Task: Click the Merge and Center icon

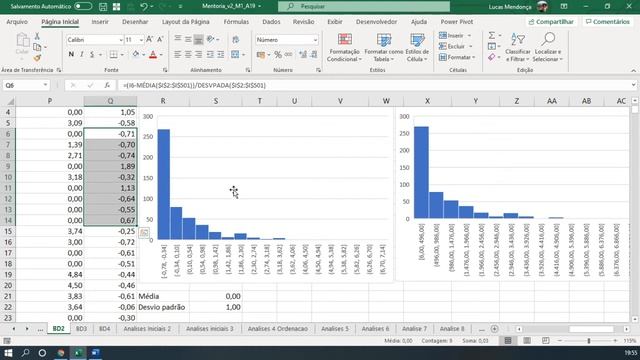Action: [235, 54]
